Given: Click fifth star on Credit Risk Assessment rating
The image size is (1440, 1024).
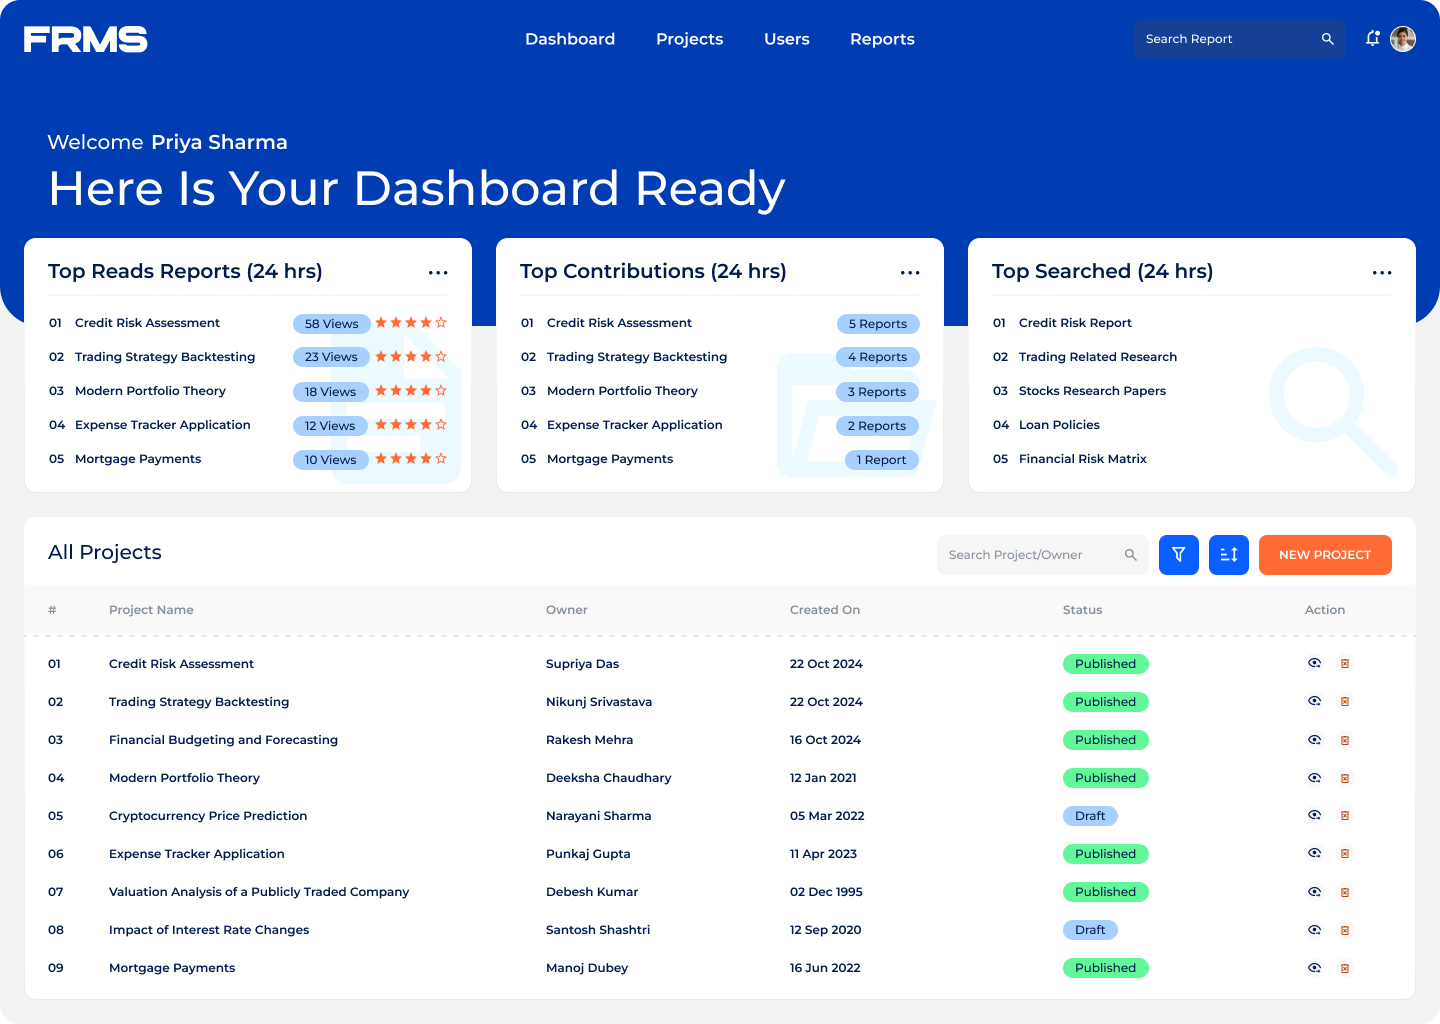Looking at the screenshot, I should pyautogui.click(x=441, y=323).
